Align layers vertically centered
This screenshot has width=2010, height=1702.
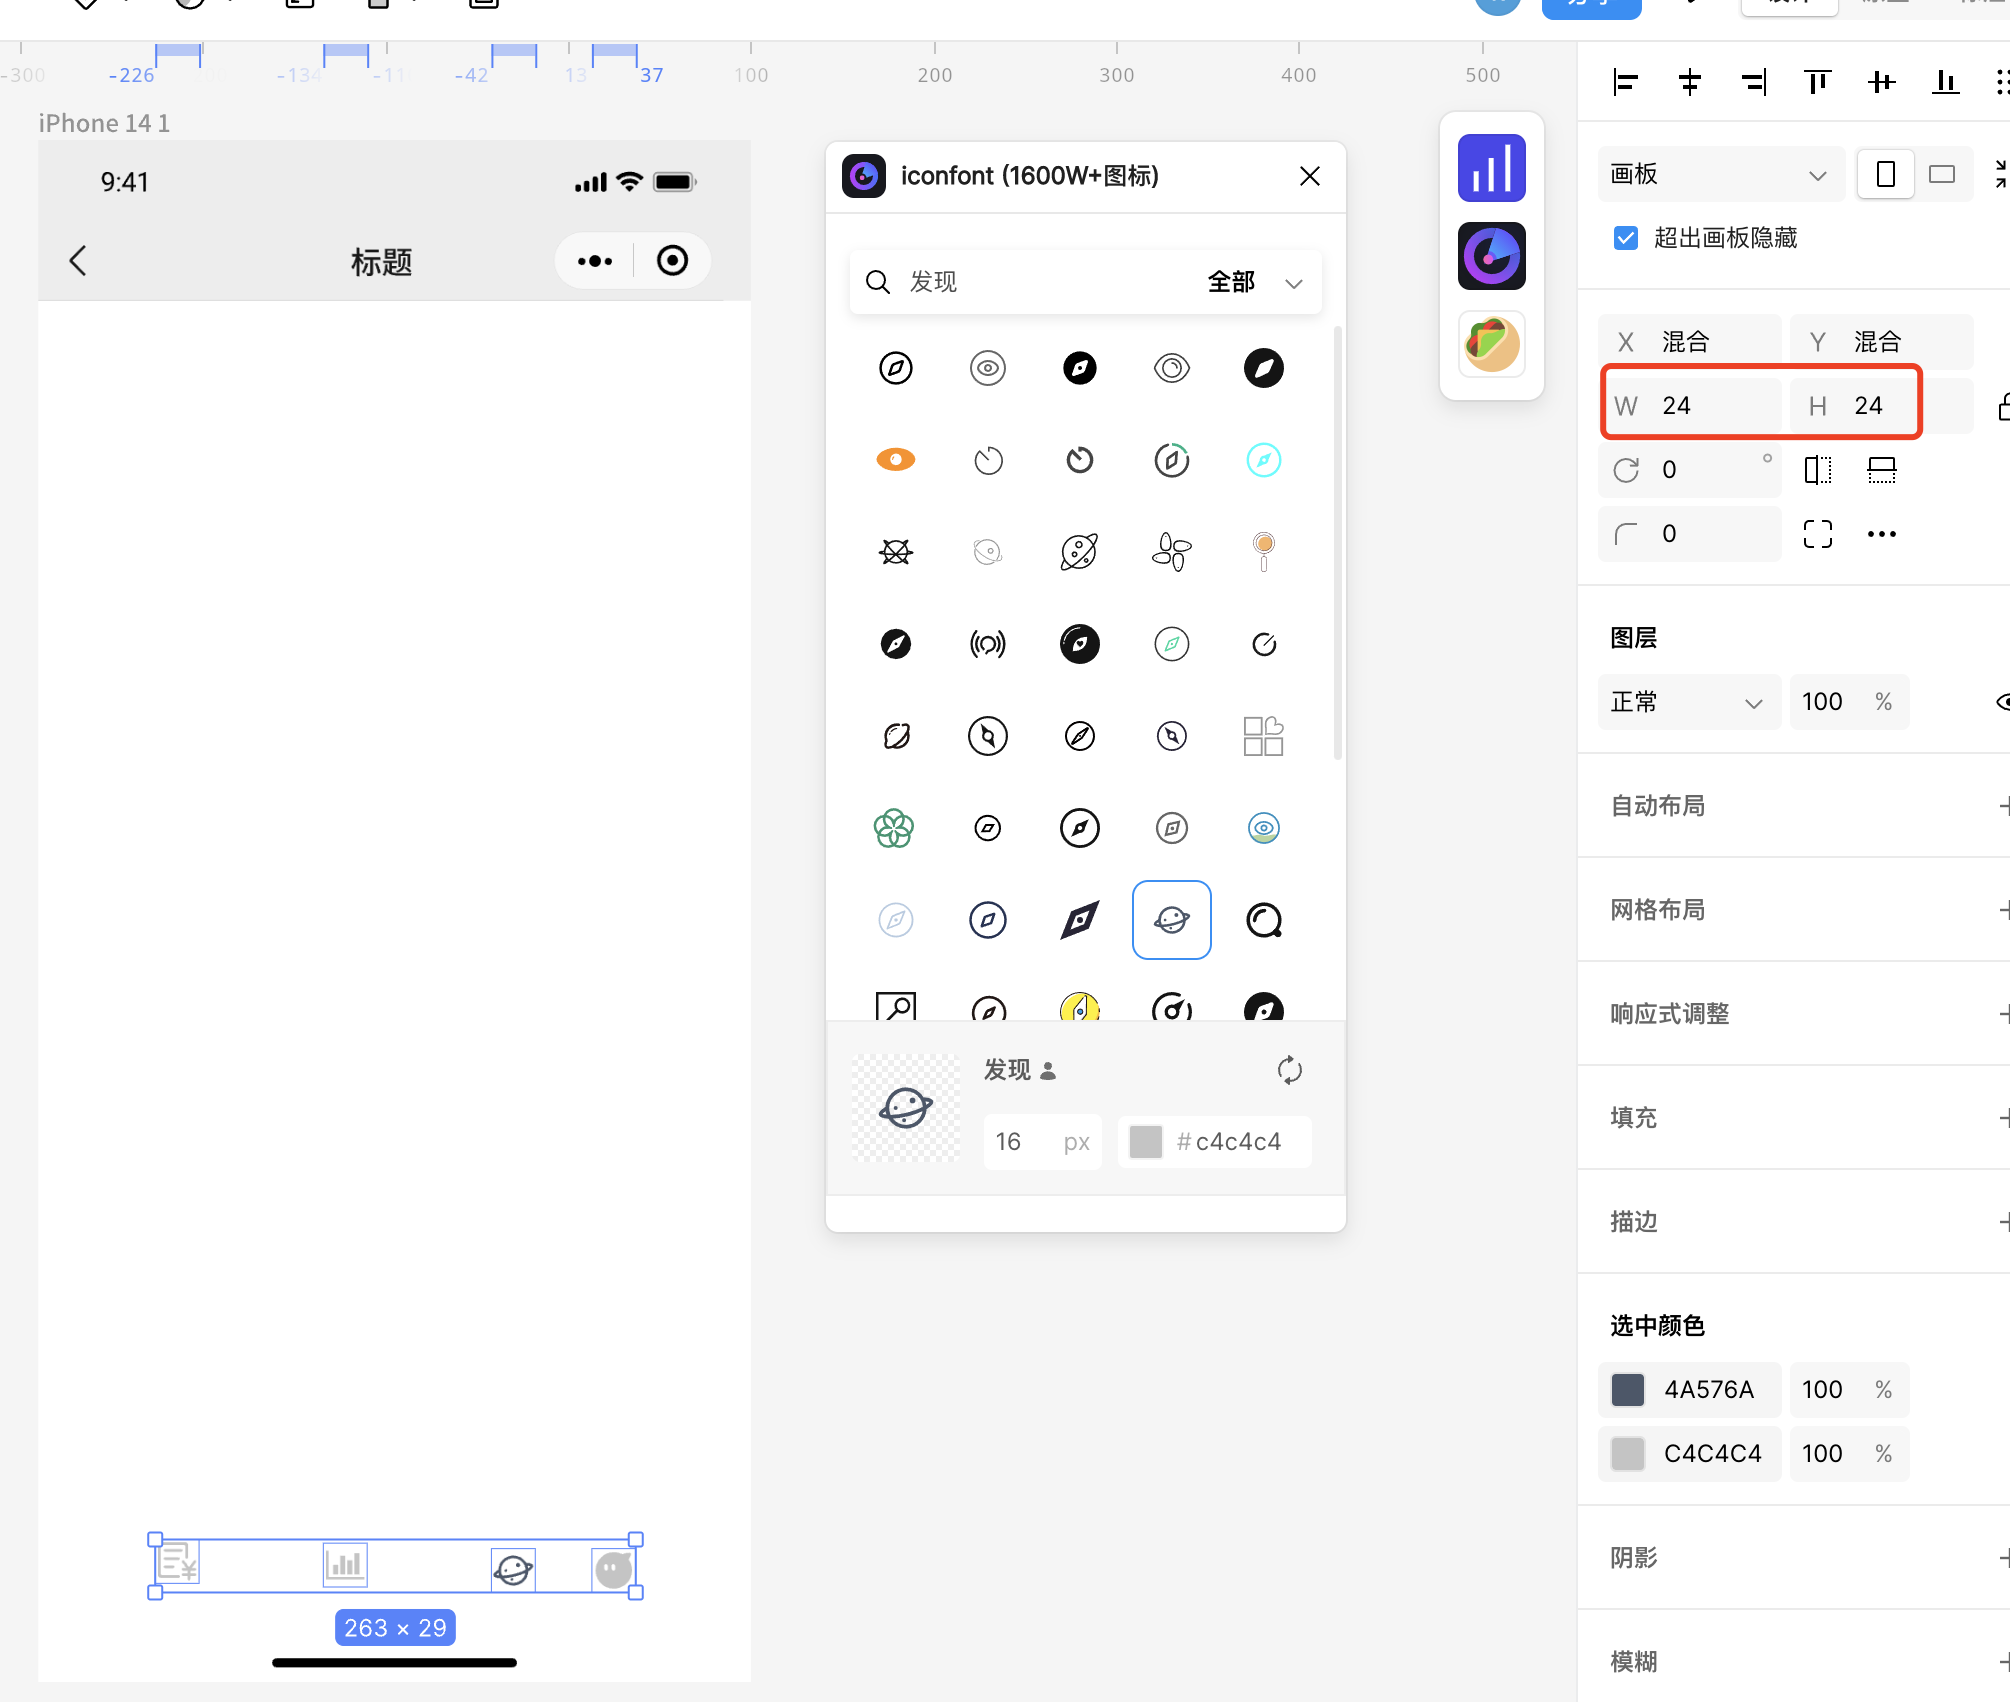[1882, 82]
